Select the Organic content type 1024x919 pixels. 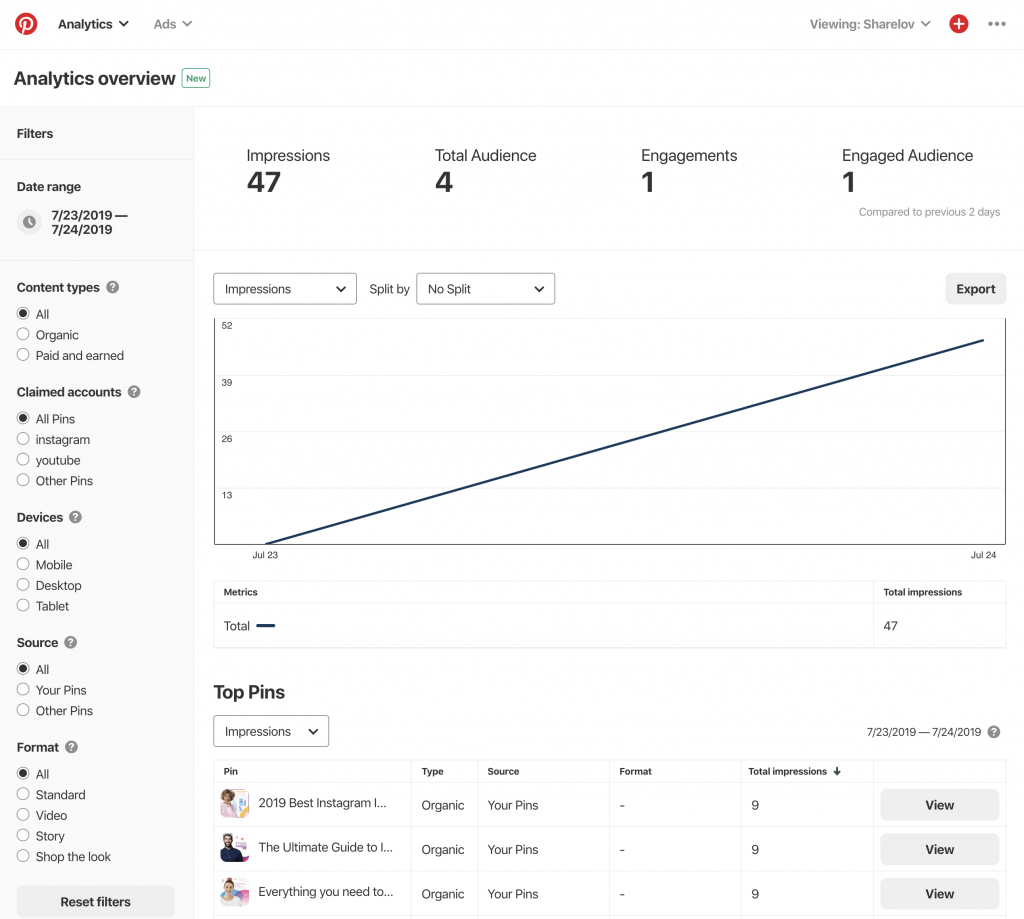coord(21,334)
